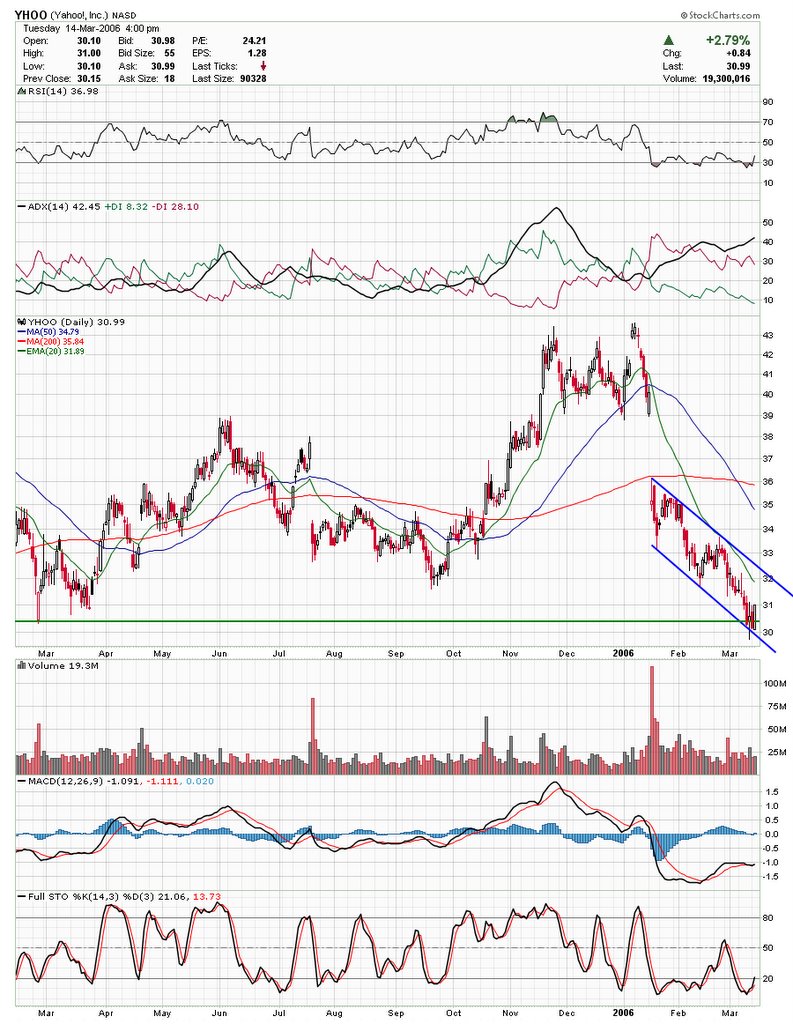The image size is (793, 1024).
Task: Click the EPS value 1.28
Action: 257,53
